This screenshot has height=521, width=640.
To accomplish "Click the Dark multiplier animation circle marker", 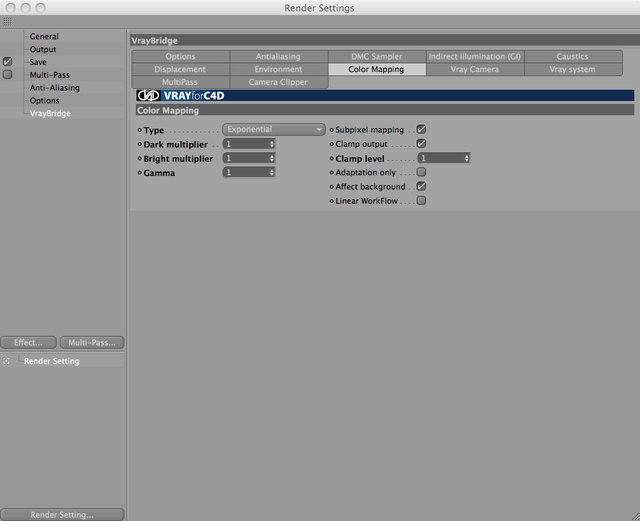I will 140,144.
